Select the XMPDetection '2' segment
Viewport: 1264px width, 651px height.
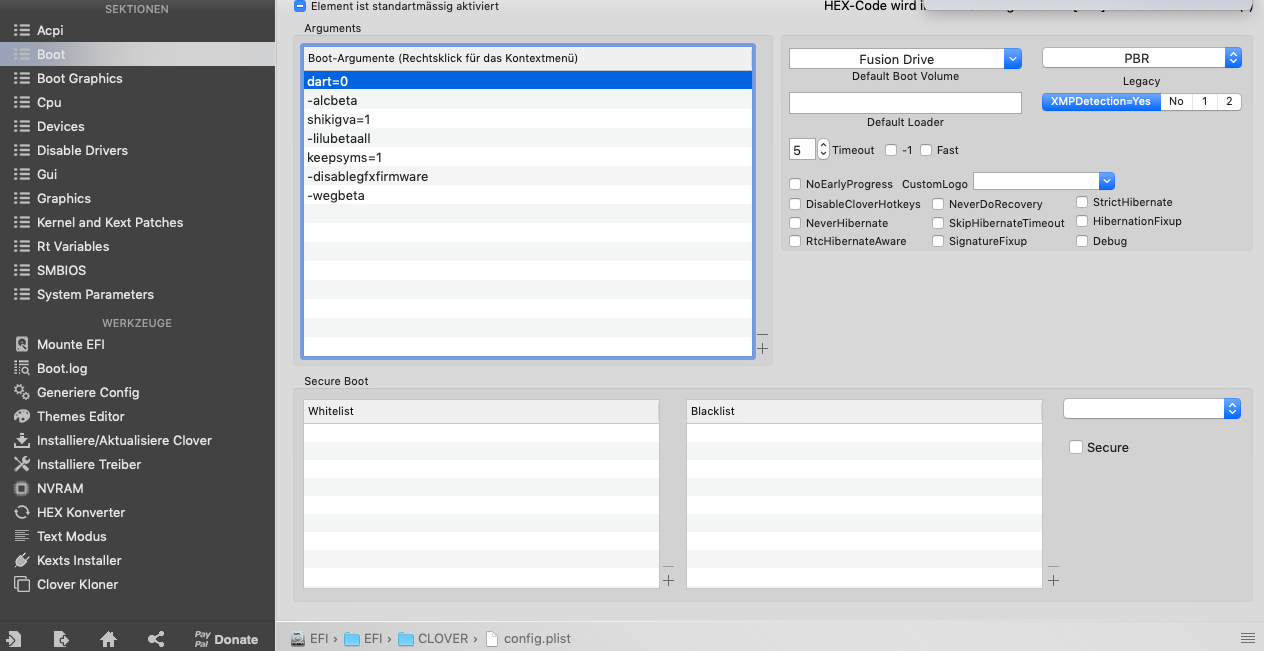(x=1229, y=101)
